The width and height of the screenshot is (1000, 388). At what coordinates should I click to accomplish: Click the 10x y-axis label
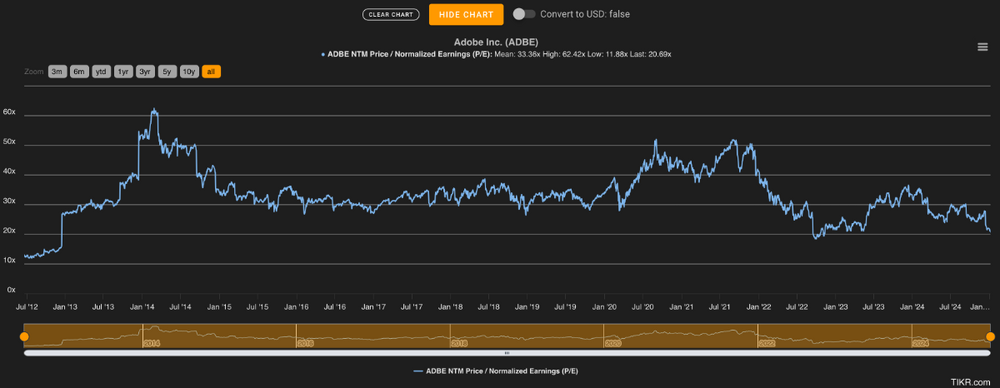(9, 260)
